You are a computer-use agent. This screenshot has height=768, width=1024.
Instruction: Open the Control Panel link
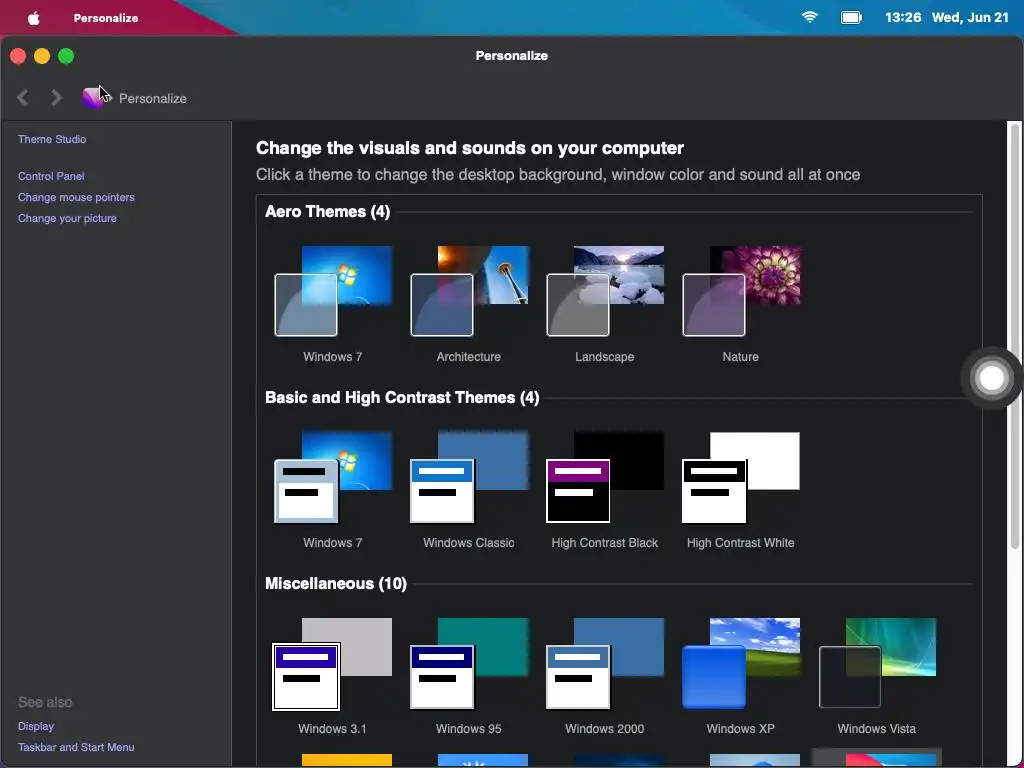pos(51,176)
